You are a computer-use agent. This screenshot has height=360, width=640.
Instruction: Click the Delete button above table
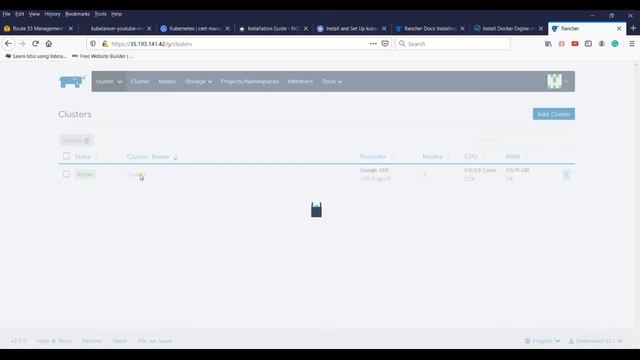coord(76,140)
